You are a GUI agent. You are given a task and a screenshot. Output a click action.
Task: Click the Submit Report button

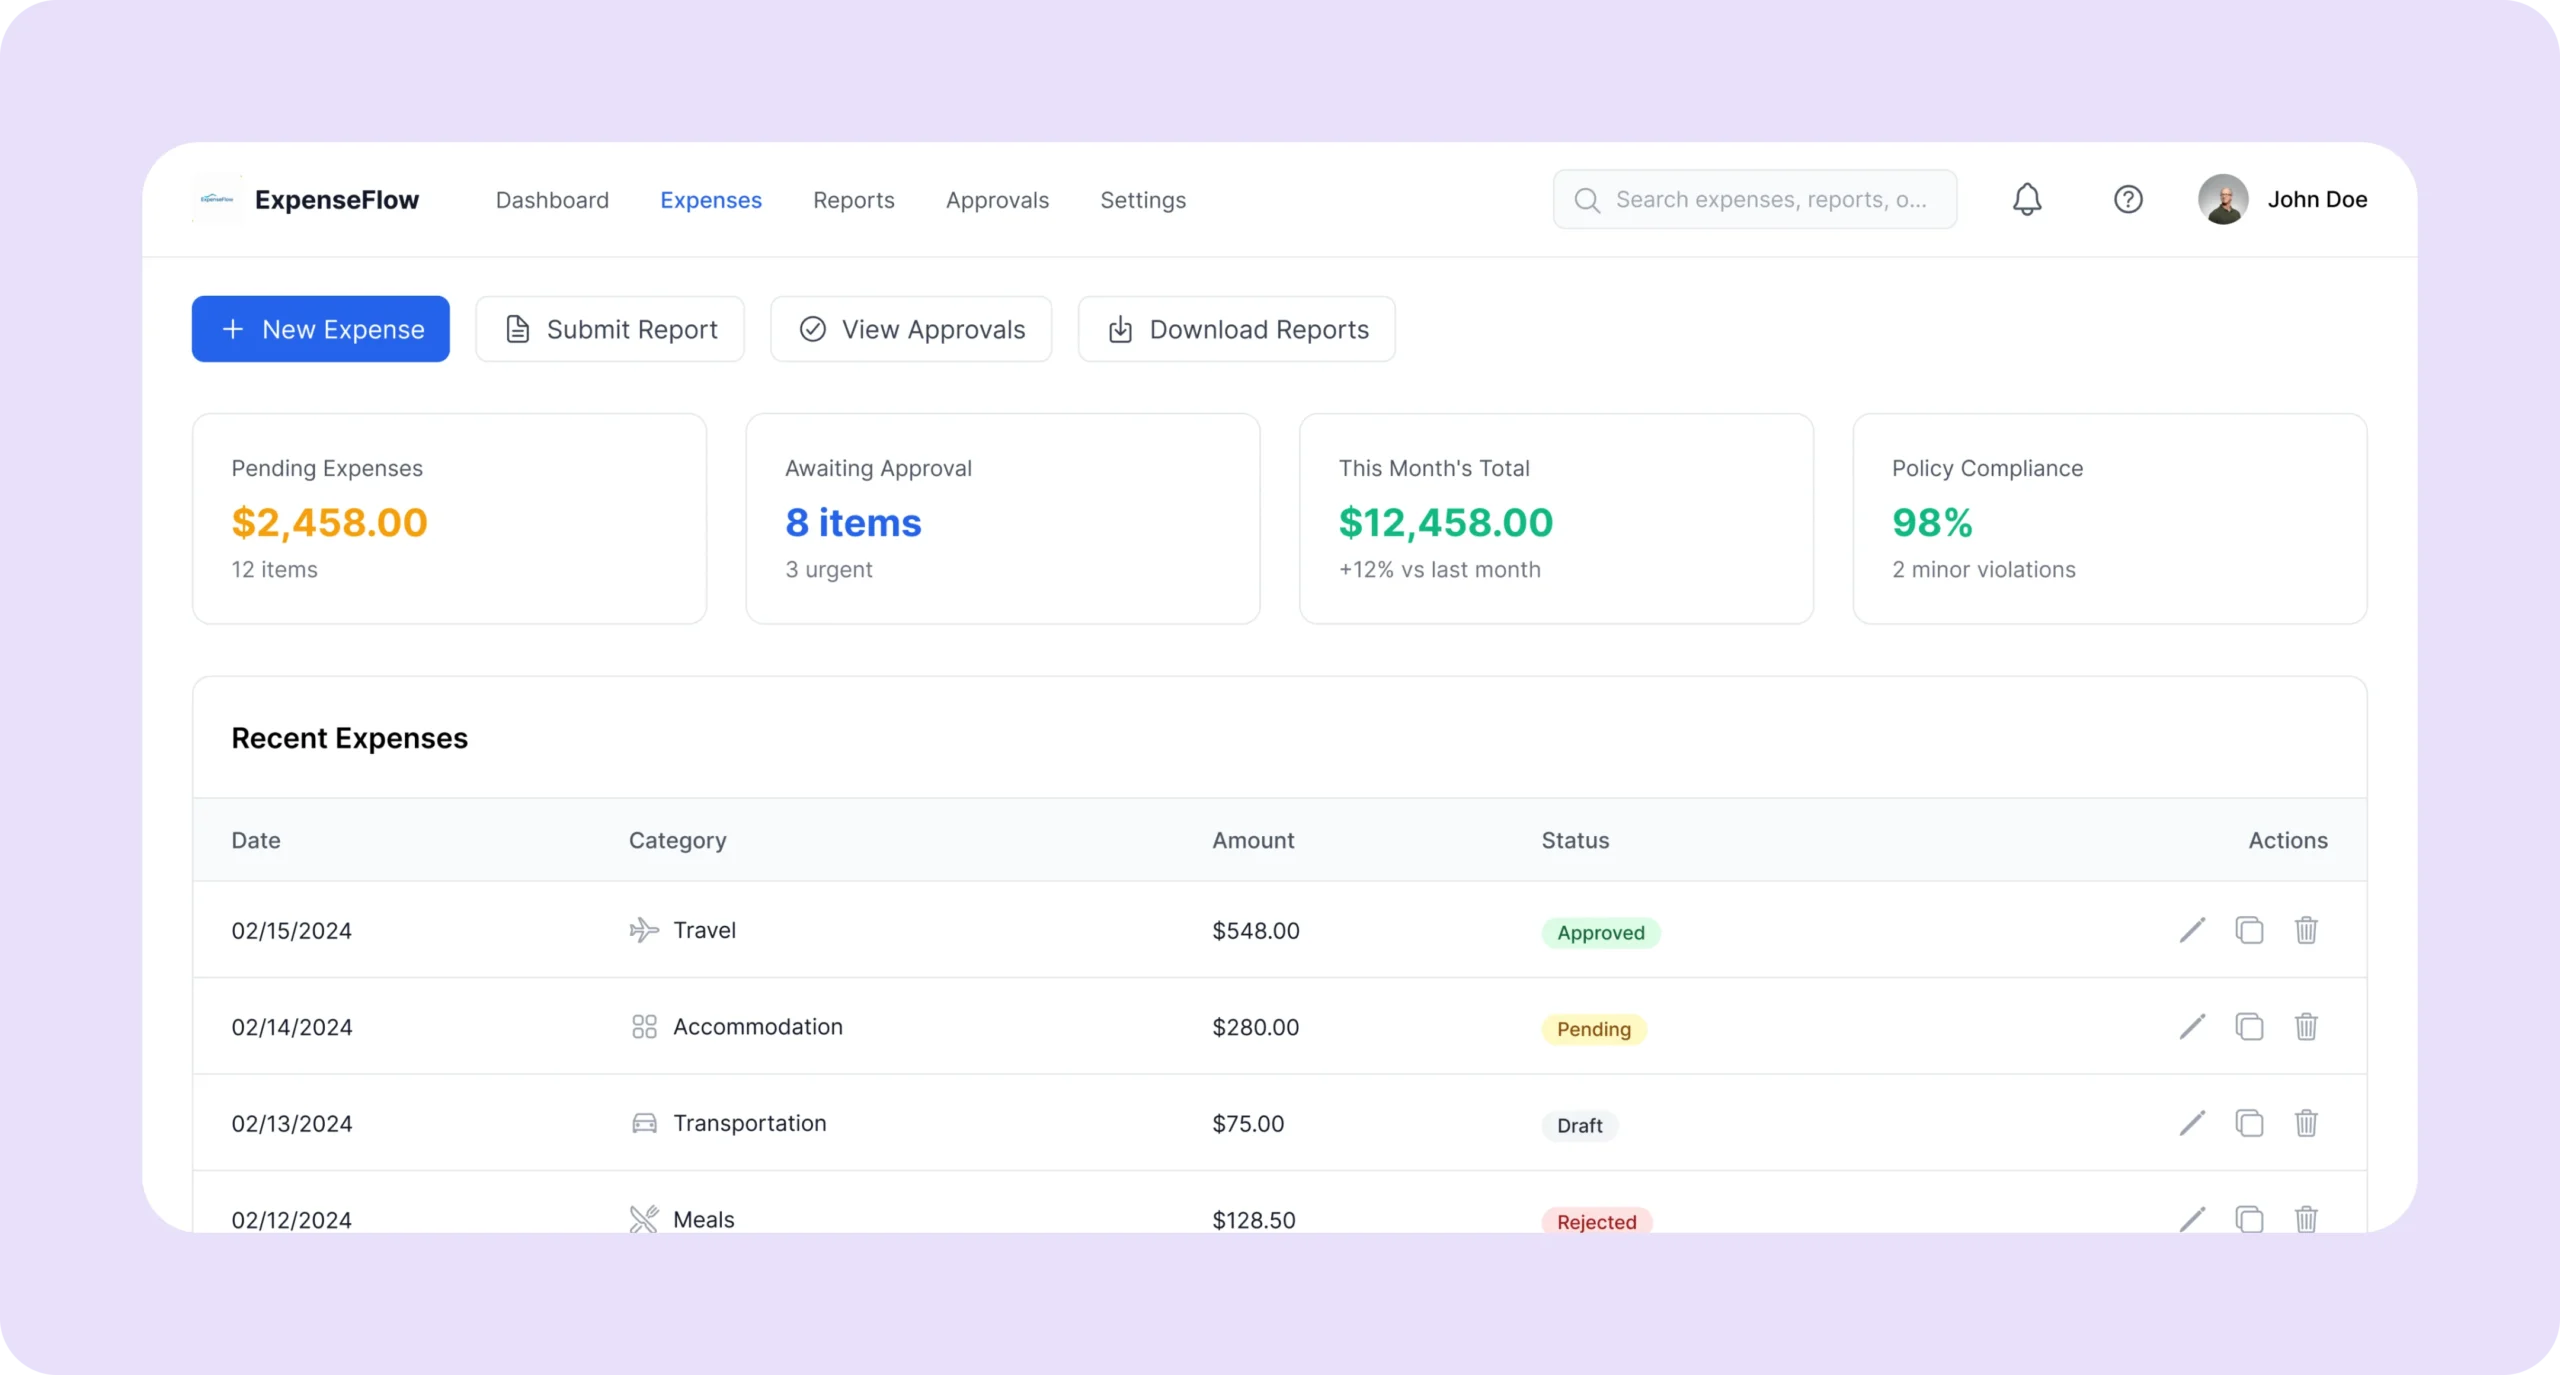click(610, 329)
